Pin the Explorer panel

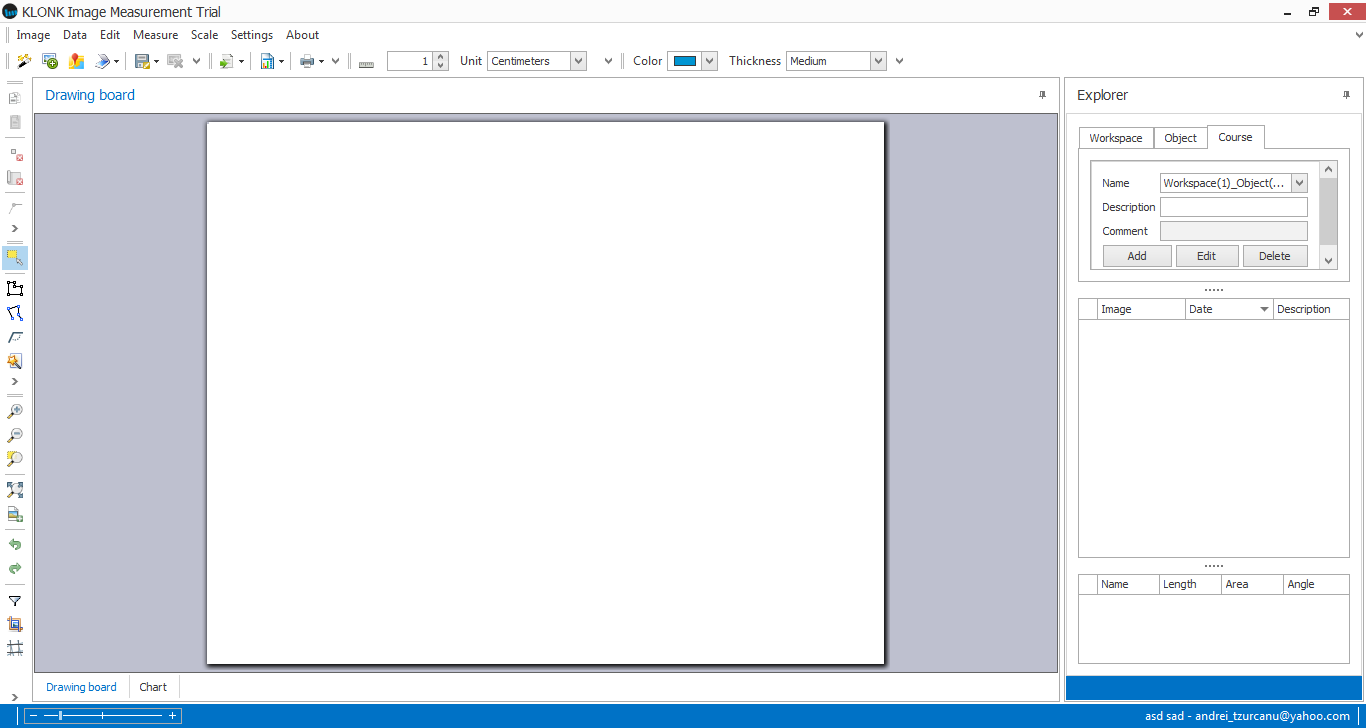[1346, 95]
